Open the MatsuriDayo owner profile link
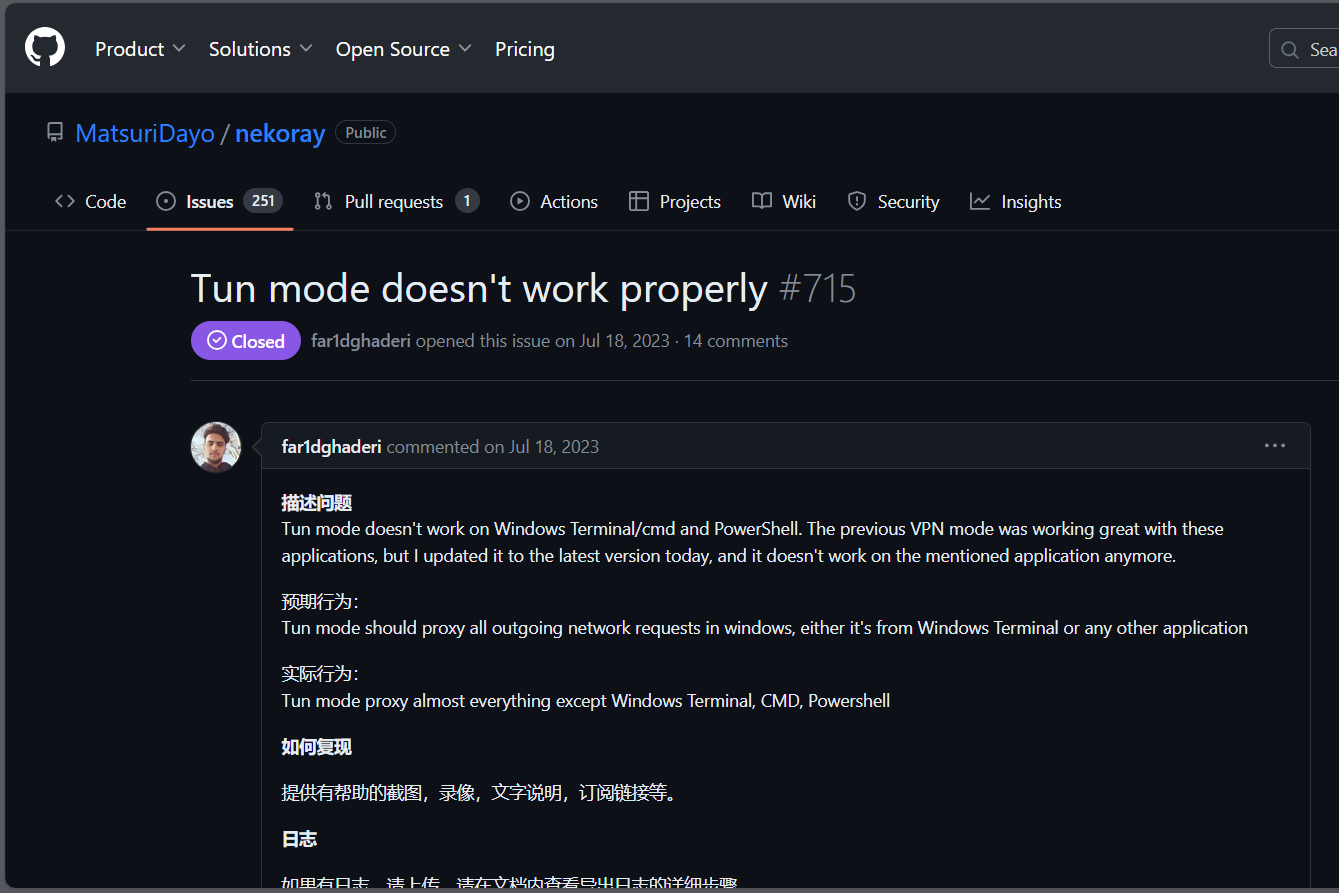1339x893 pixels. coord(145,133)
